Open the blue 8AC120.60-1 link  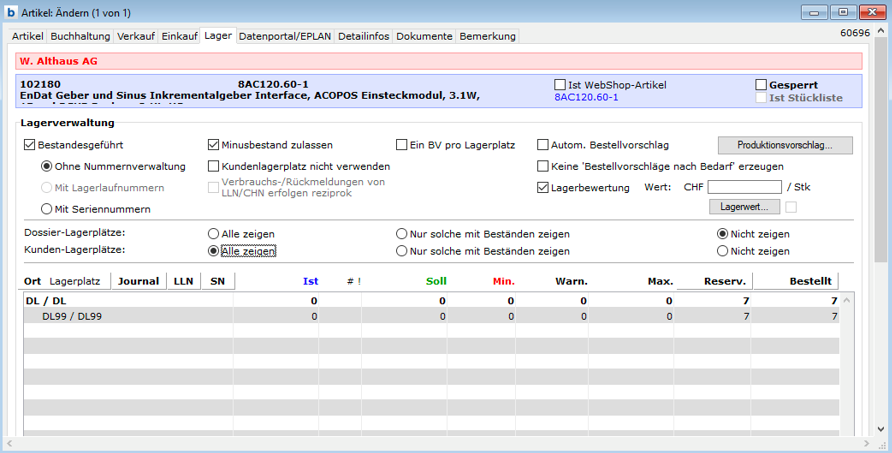click(586, 97)
